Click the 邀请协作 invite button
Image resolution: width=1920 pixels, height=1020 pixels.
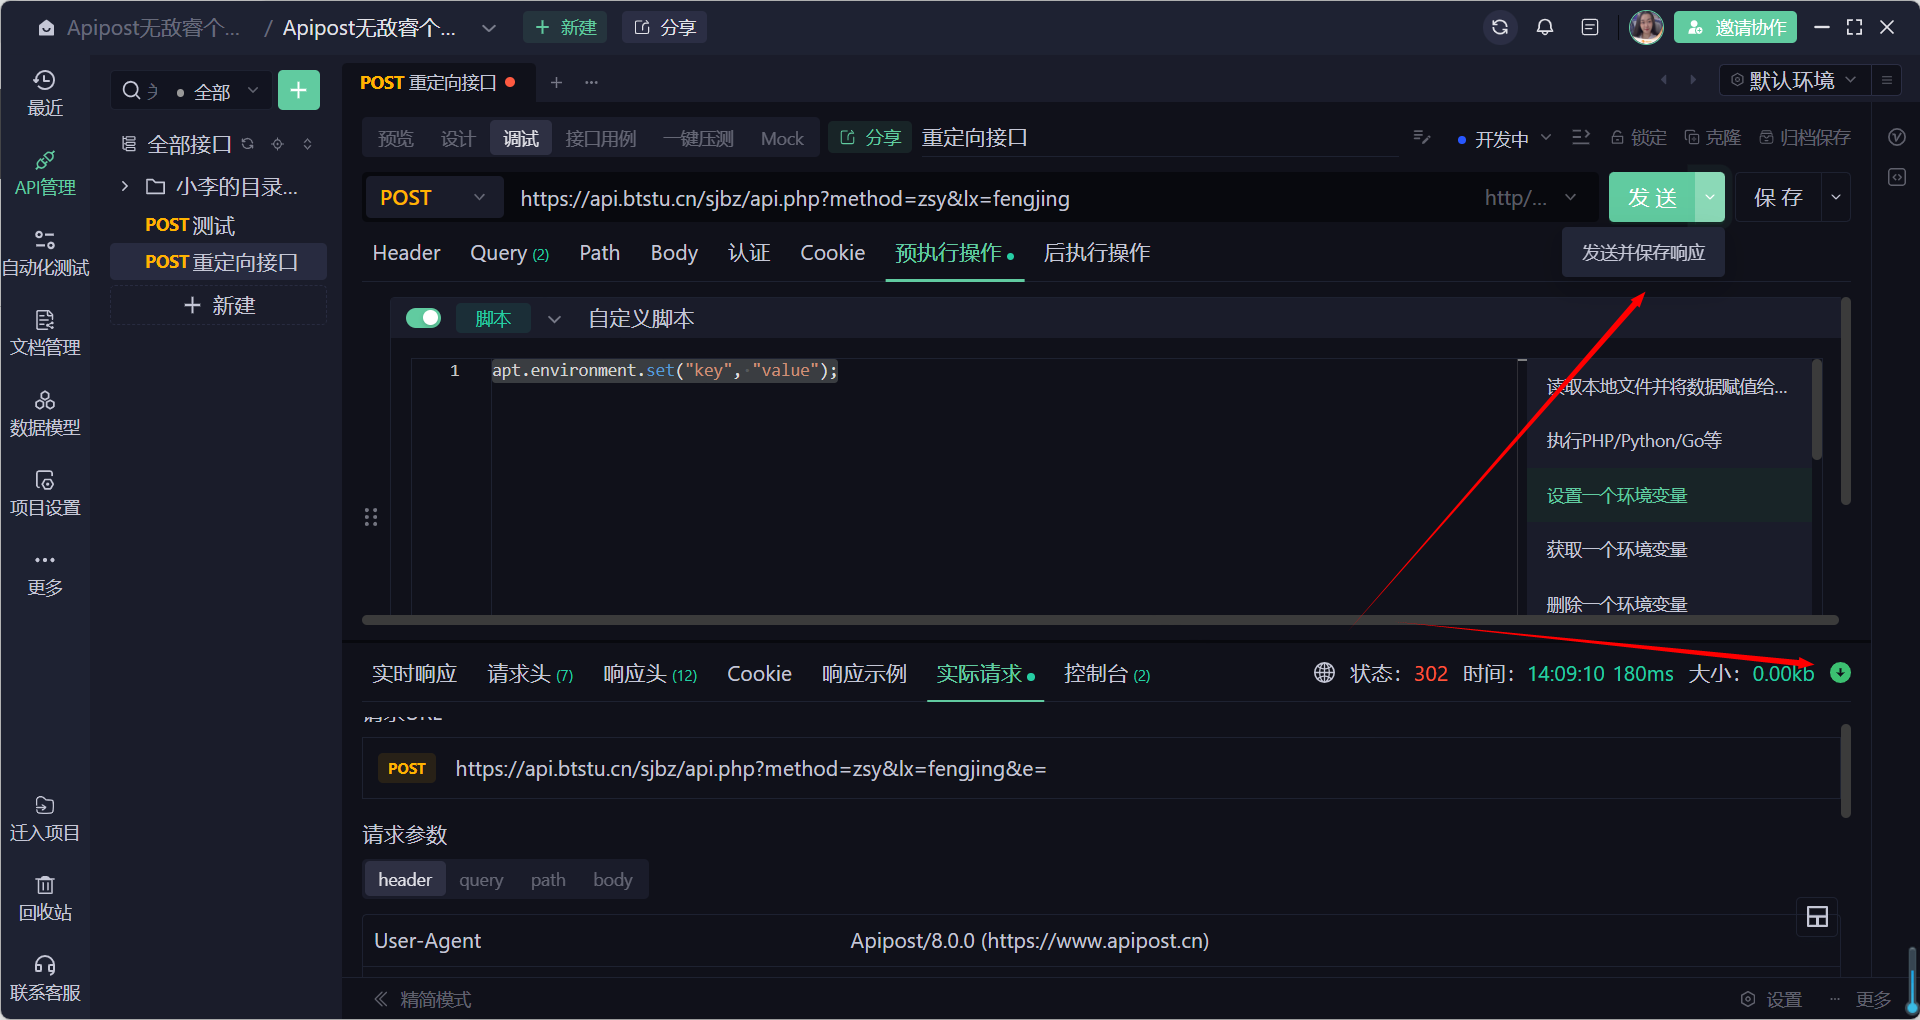point(1735,27)
